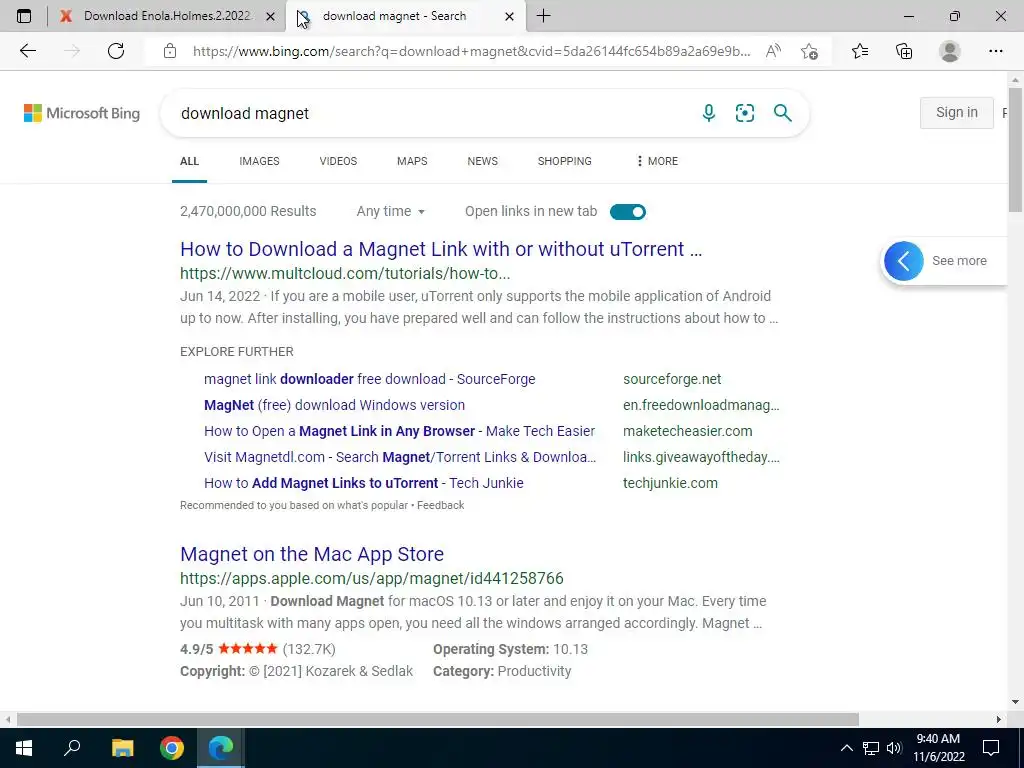The width and height of the screenshot is (1024, 768).
Task: Search using an image icon
Action: [x=745, y=113]
